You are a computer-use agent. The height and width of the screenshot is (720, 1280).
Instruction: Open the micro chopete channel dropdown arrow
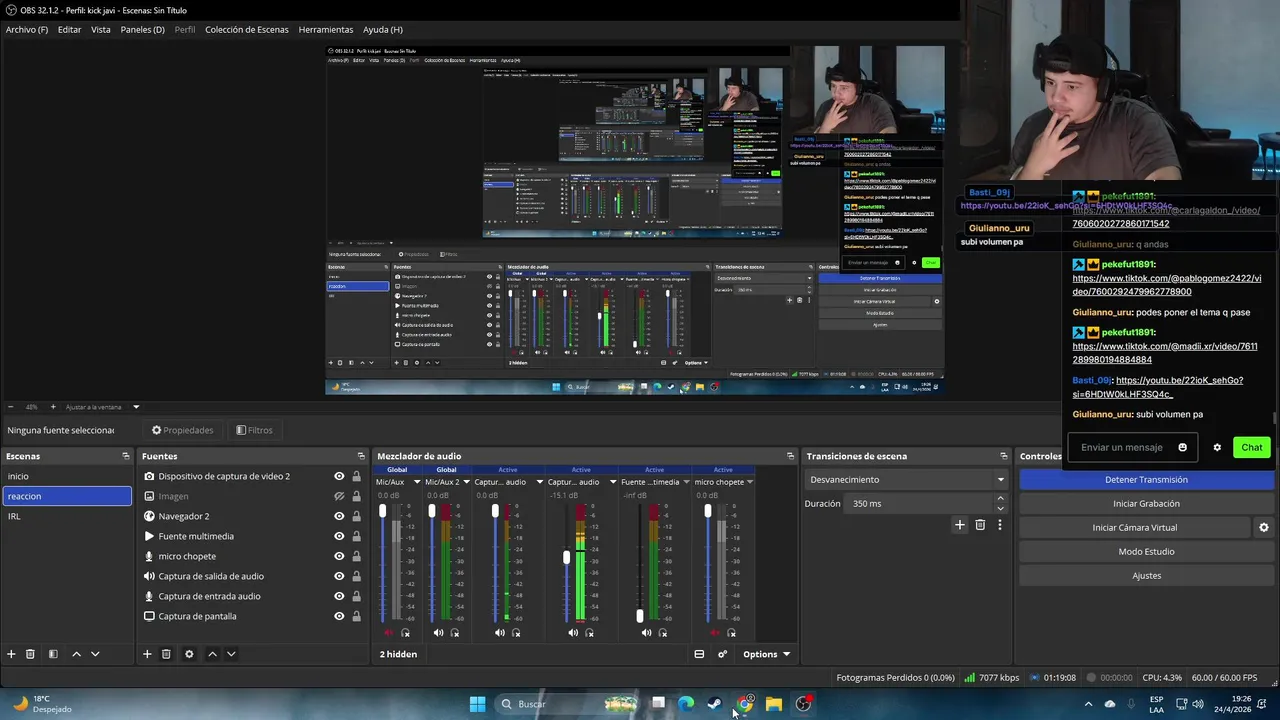click(x=750, y=482)
